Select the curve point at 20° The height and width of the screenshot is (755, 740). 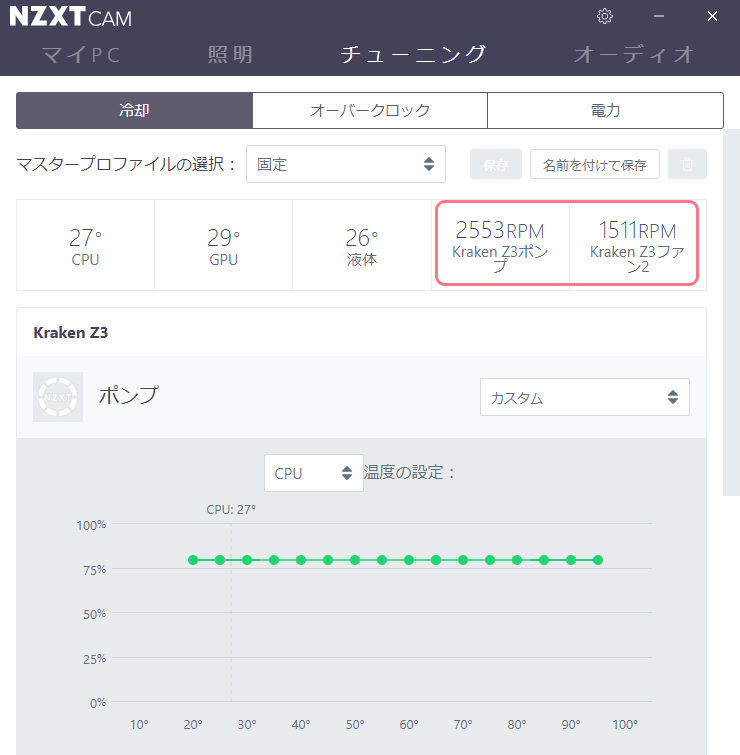click(x=193, y=560)
